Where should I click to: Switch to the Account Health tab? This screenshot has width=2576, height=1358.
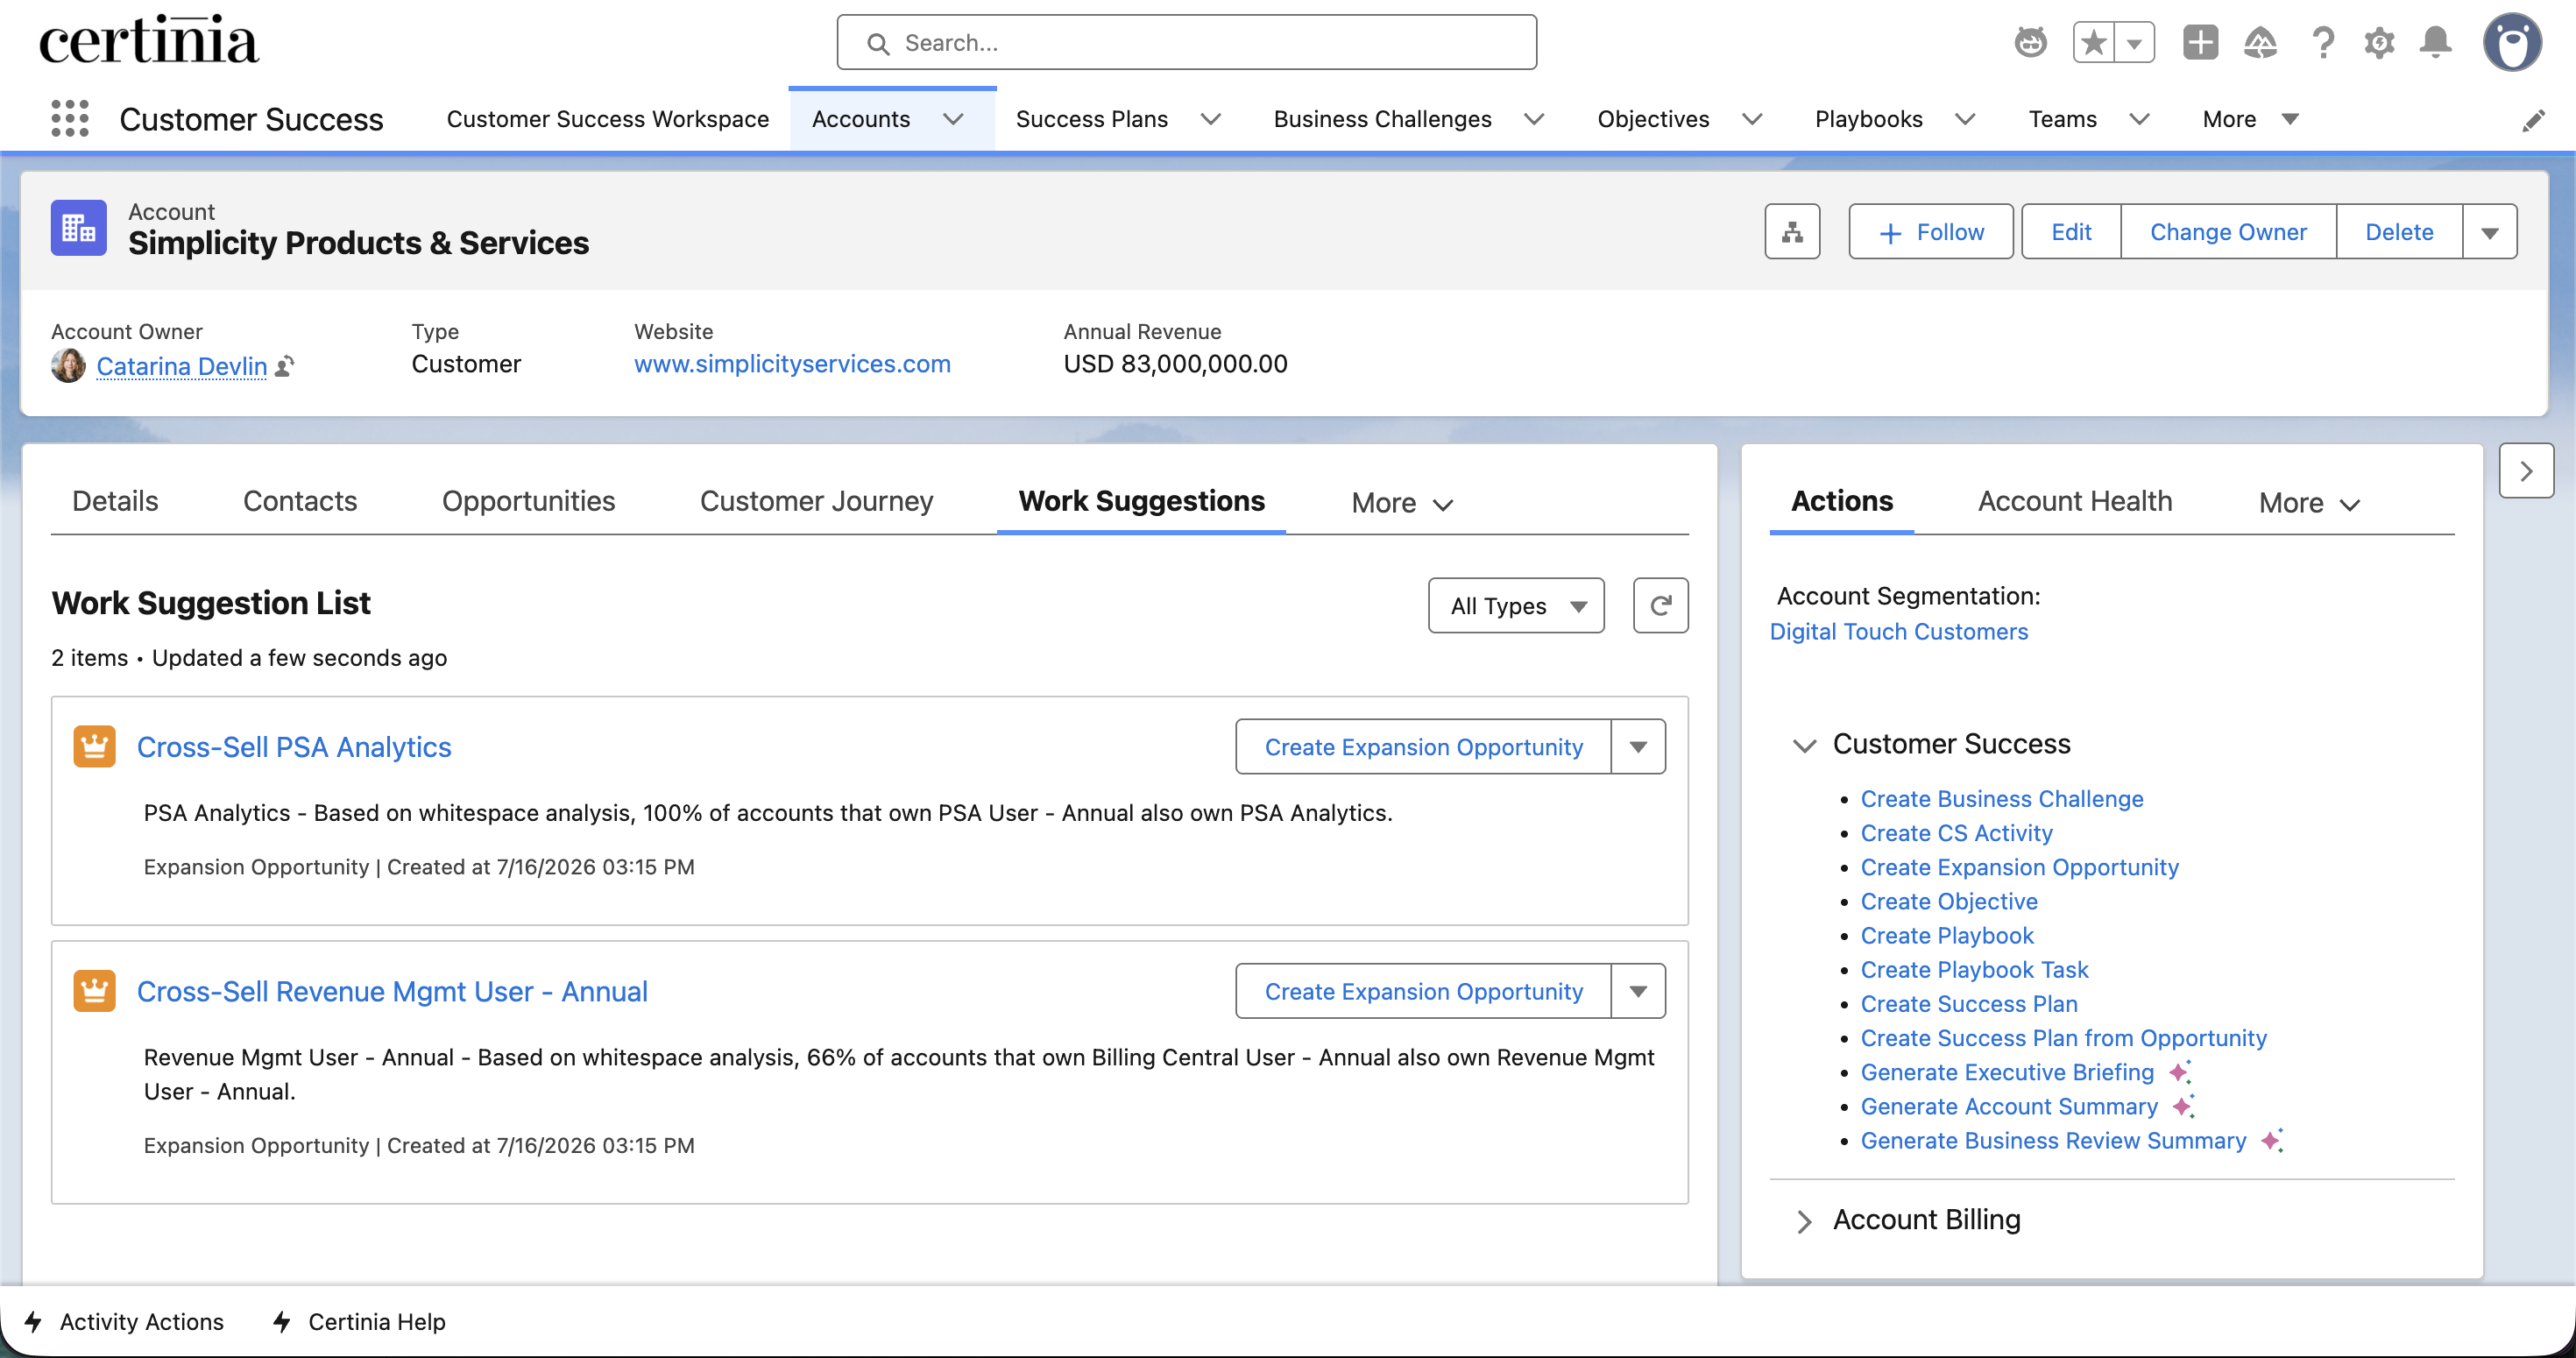(2075, 501)
